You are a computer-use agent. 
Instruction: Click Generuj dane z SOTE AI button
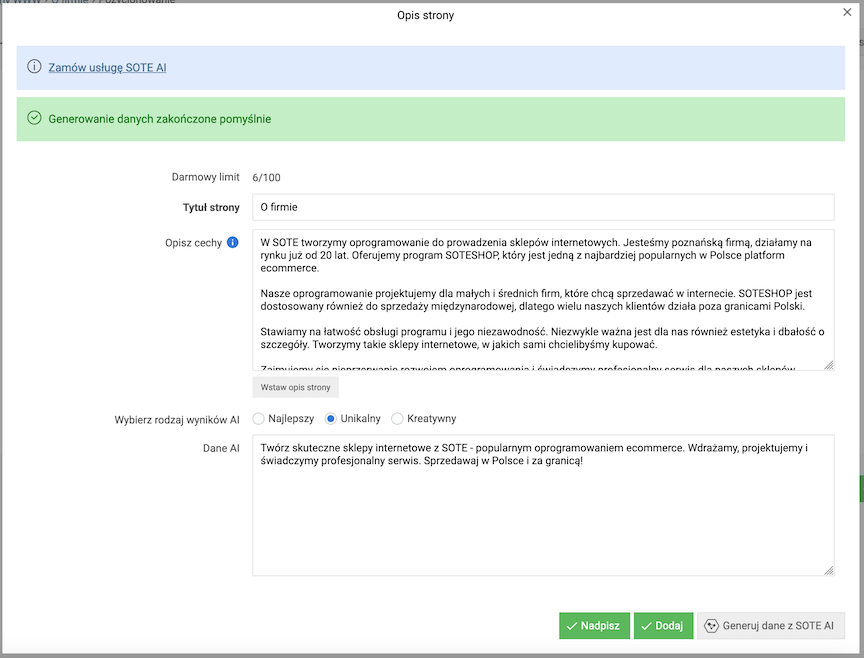[x=770, y=625]
